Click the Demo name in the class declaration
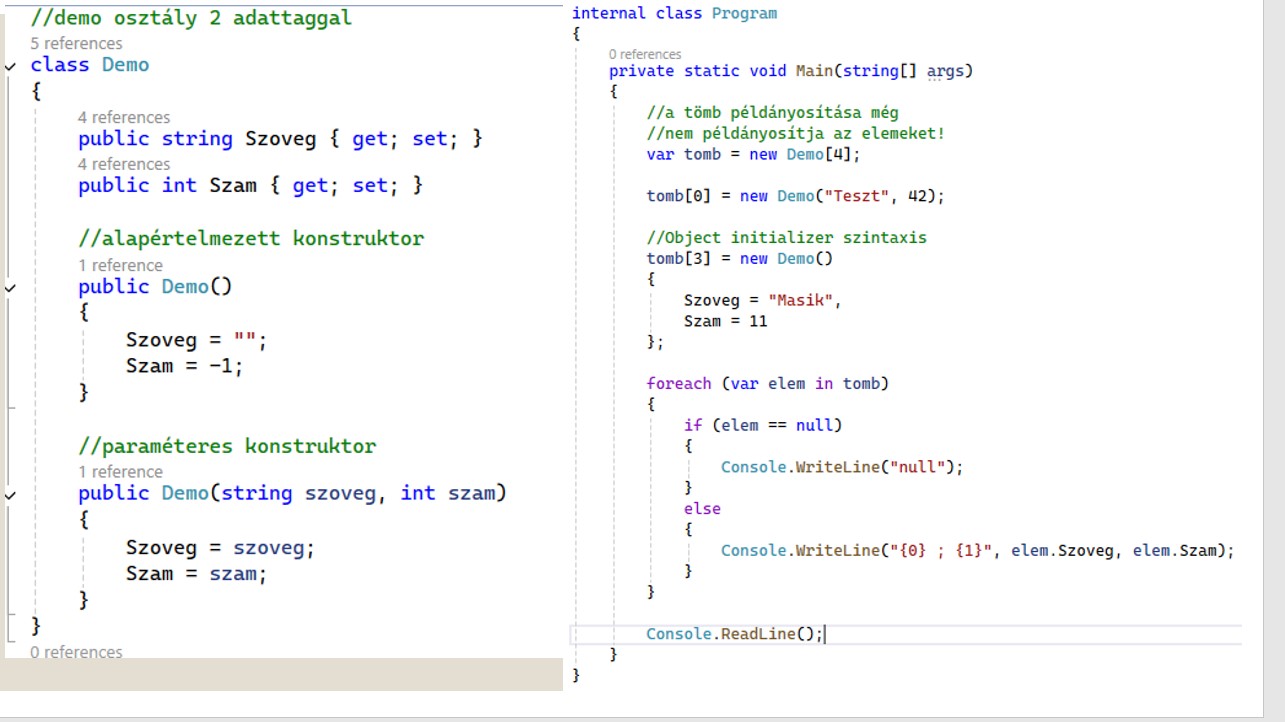 point(125,65)
